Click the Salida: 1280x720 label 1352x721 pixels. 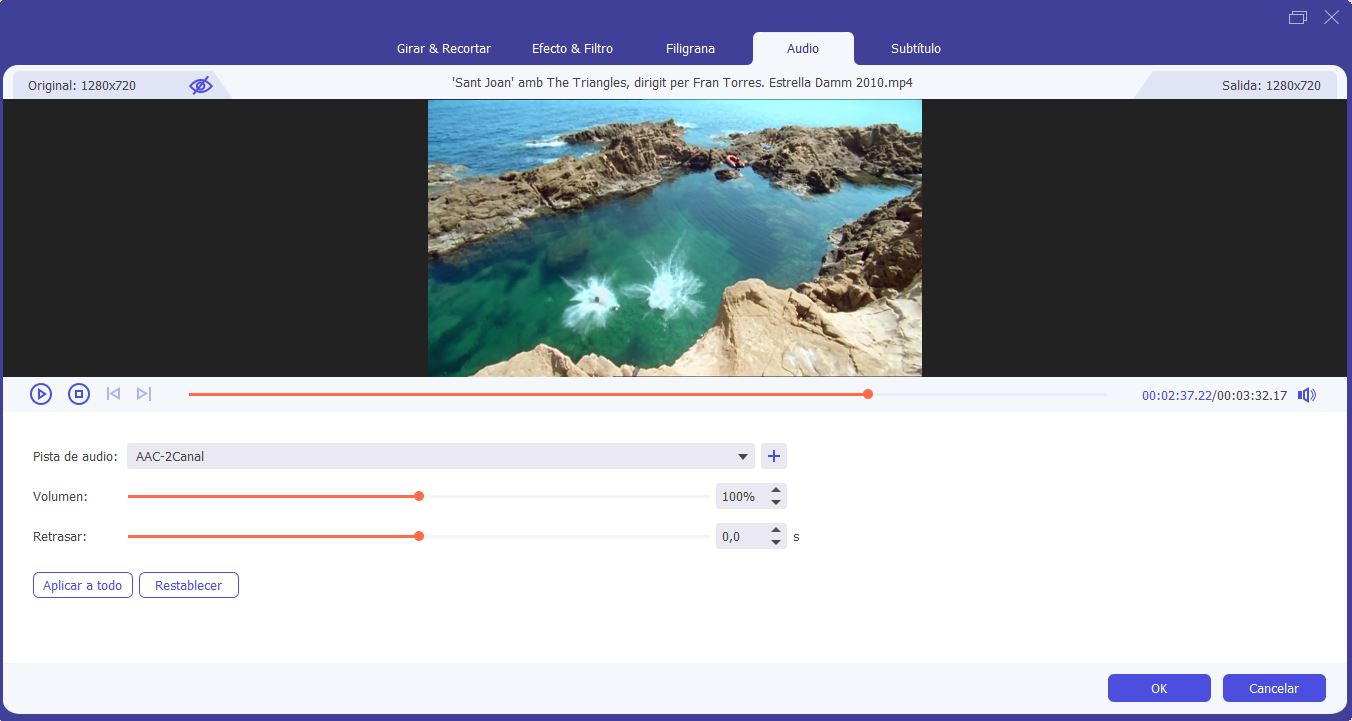click(1271, 86)
